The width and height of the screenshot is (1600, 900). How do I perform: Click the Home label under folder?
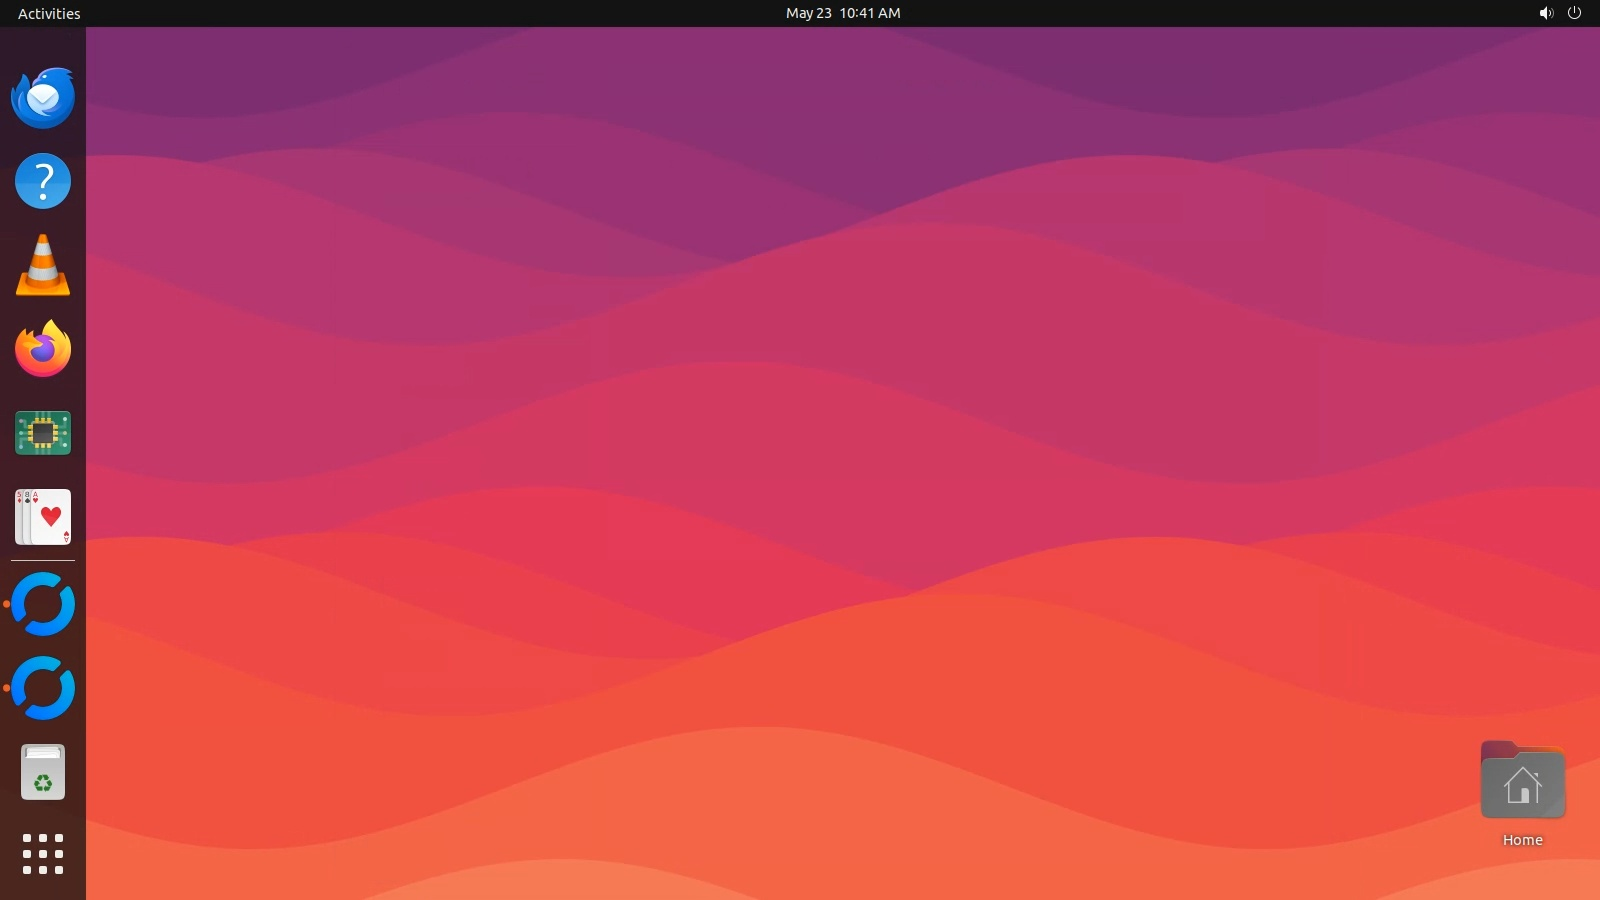[x=1522, y=840]
